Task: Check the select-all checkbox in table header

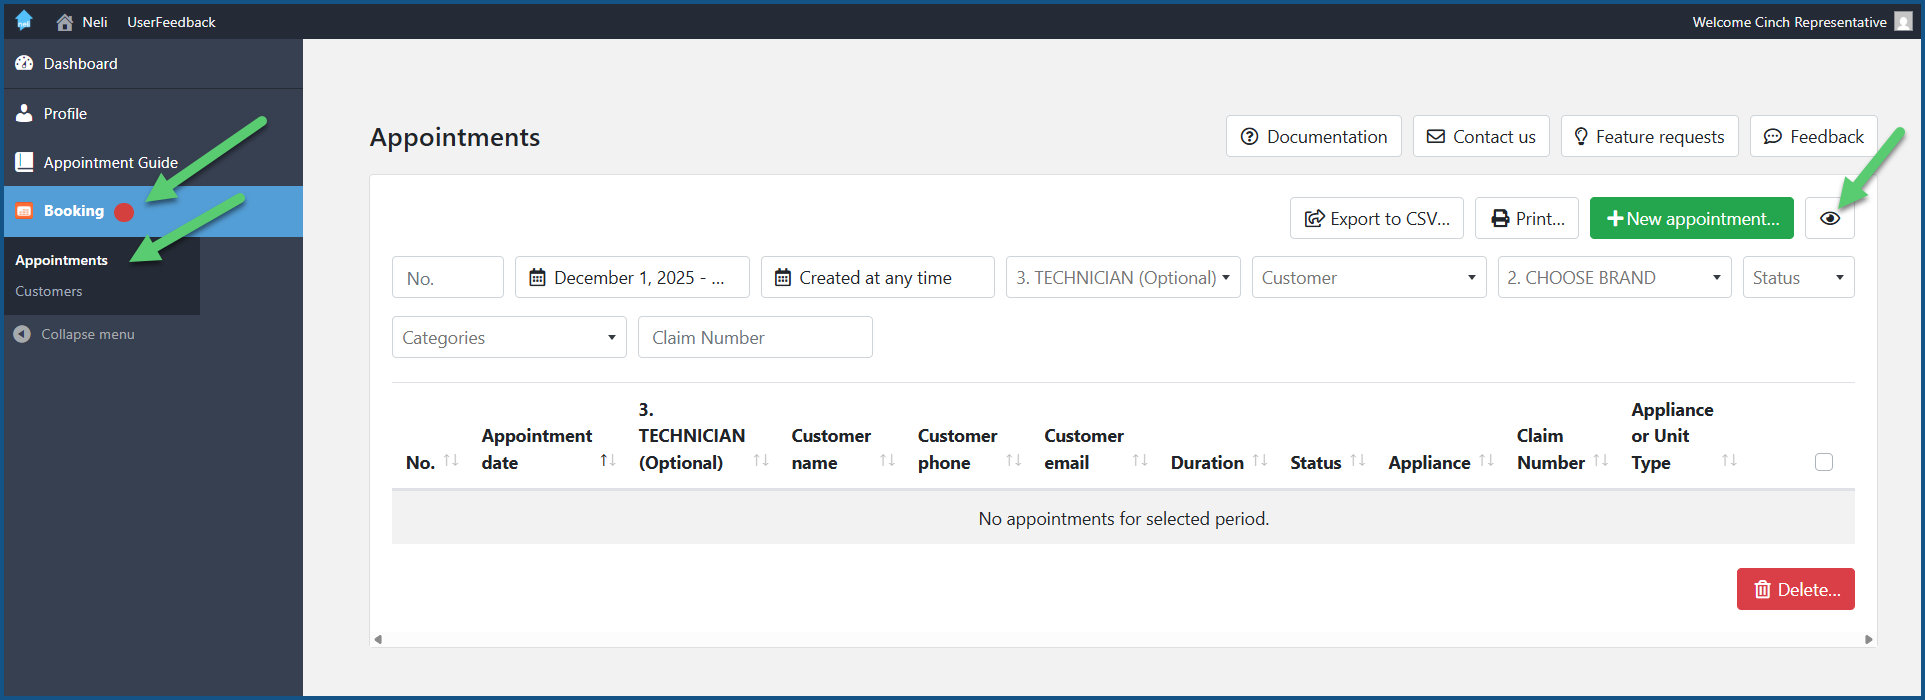Action: [1824, 462]
